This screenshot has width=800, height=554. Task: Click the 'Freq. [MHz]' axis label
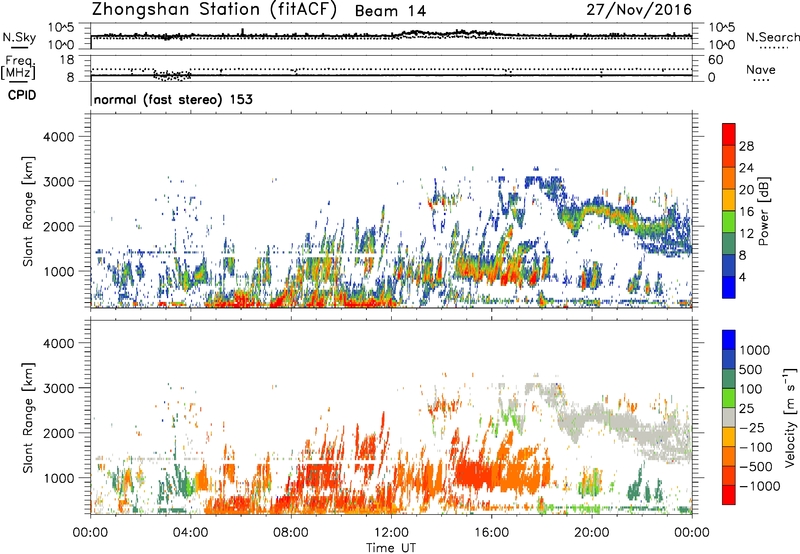[19, 67]
